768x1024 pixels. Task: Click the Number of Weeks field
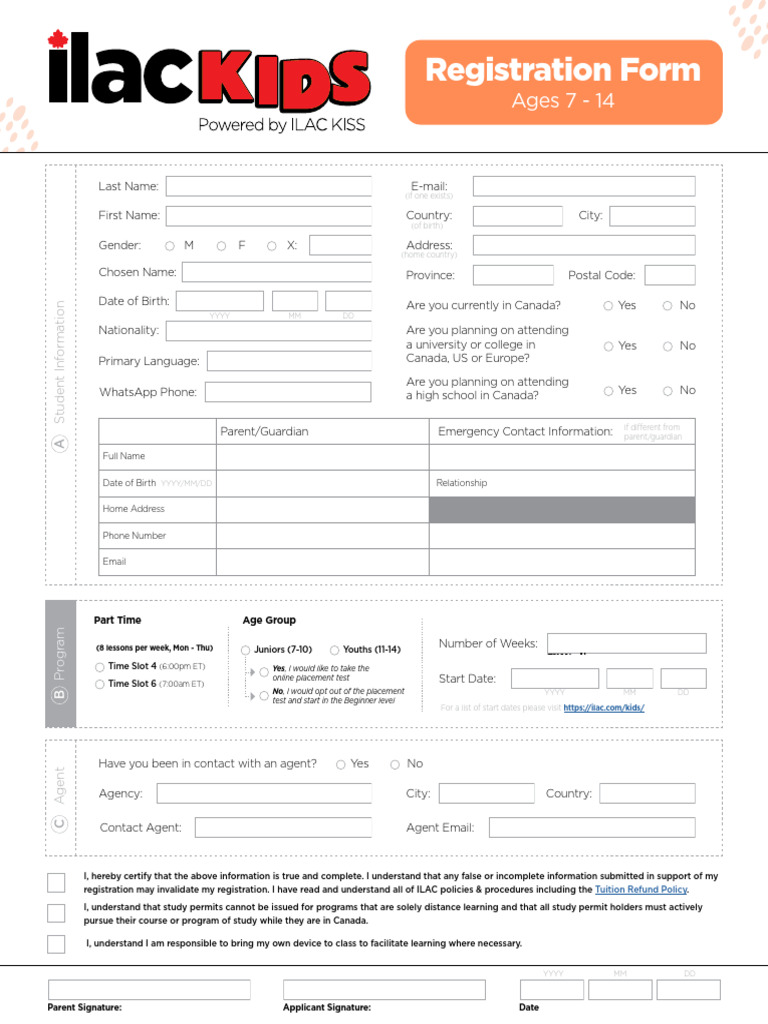coord(626,643)
